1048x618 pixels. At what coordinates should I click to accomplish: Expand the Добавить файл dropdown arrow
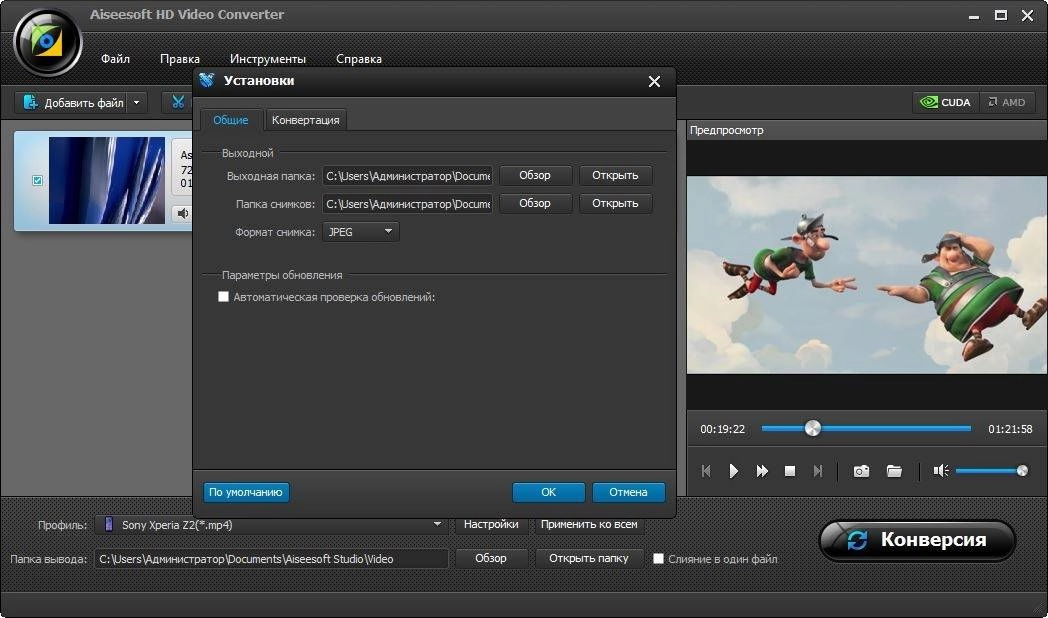[x=136, y=102]
